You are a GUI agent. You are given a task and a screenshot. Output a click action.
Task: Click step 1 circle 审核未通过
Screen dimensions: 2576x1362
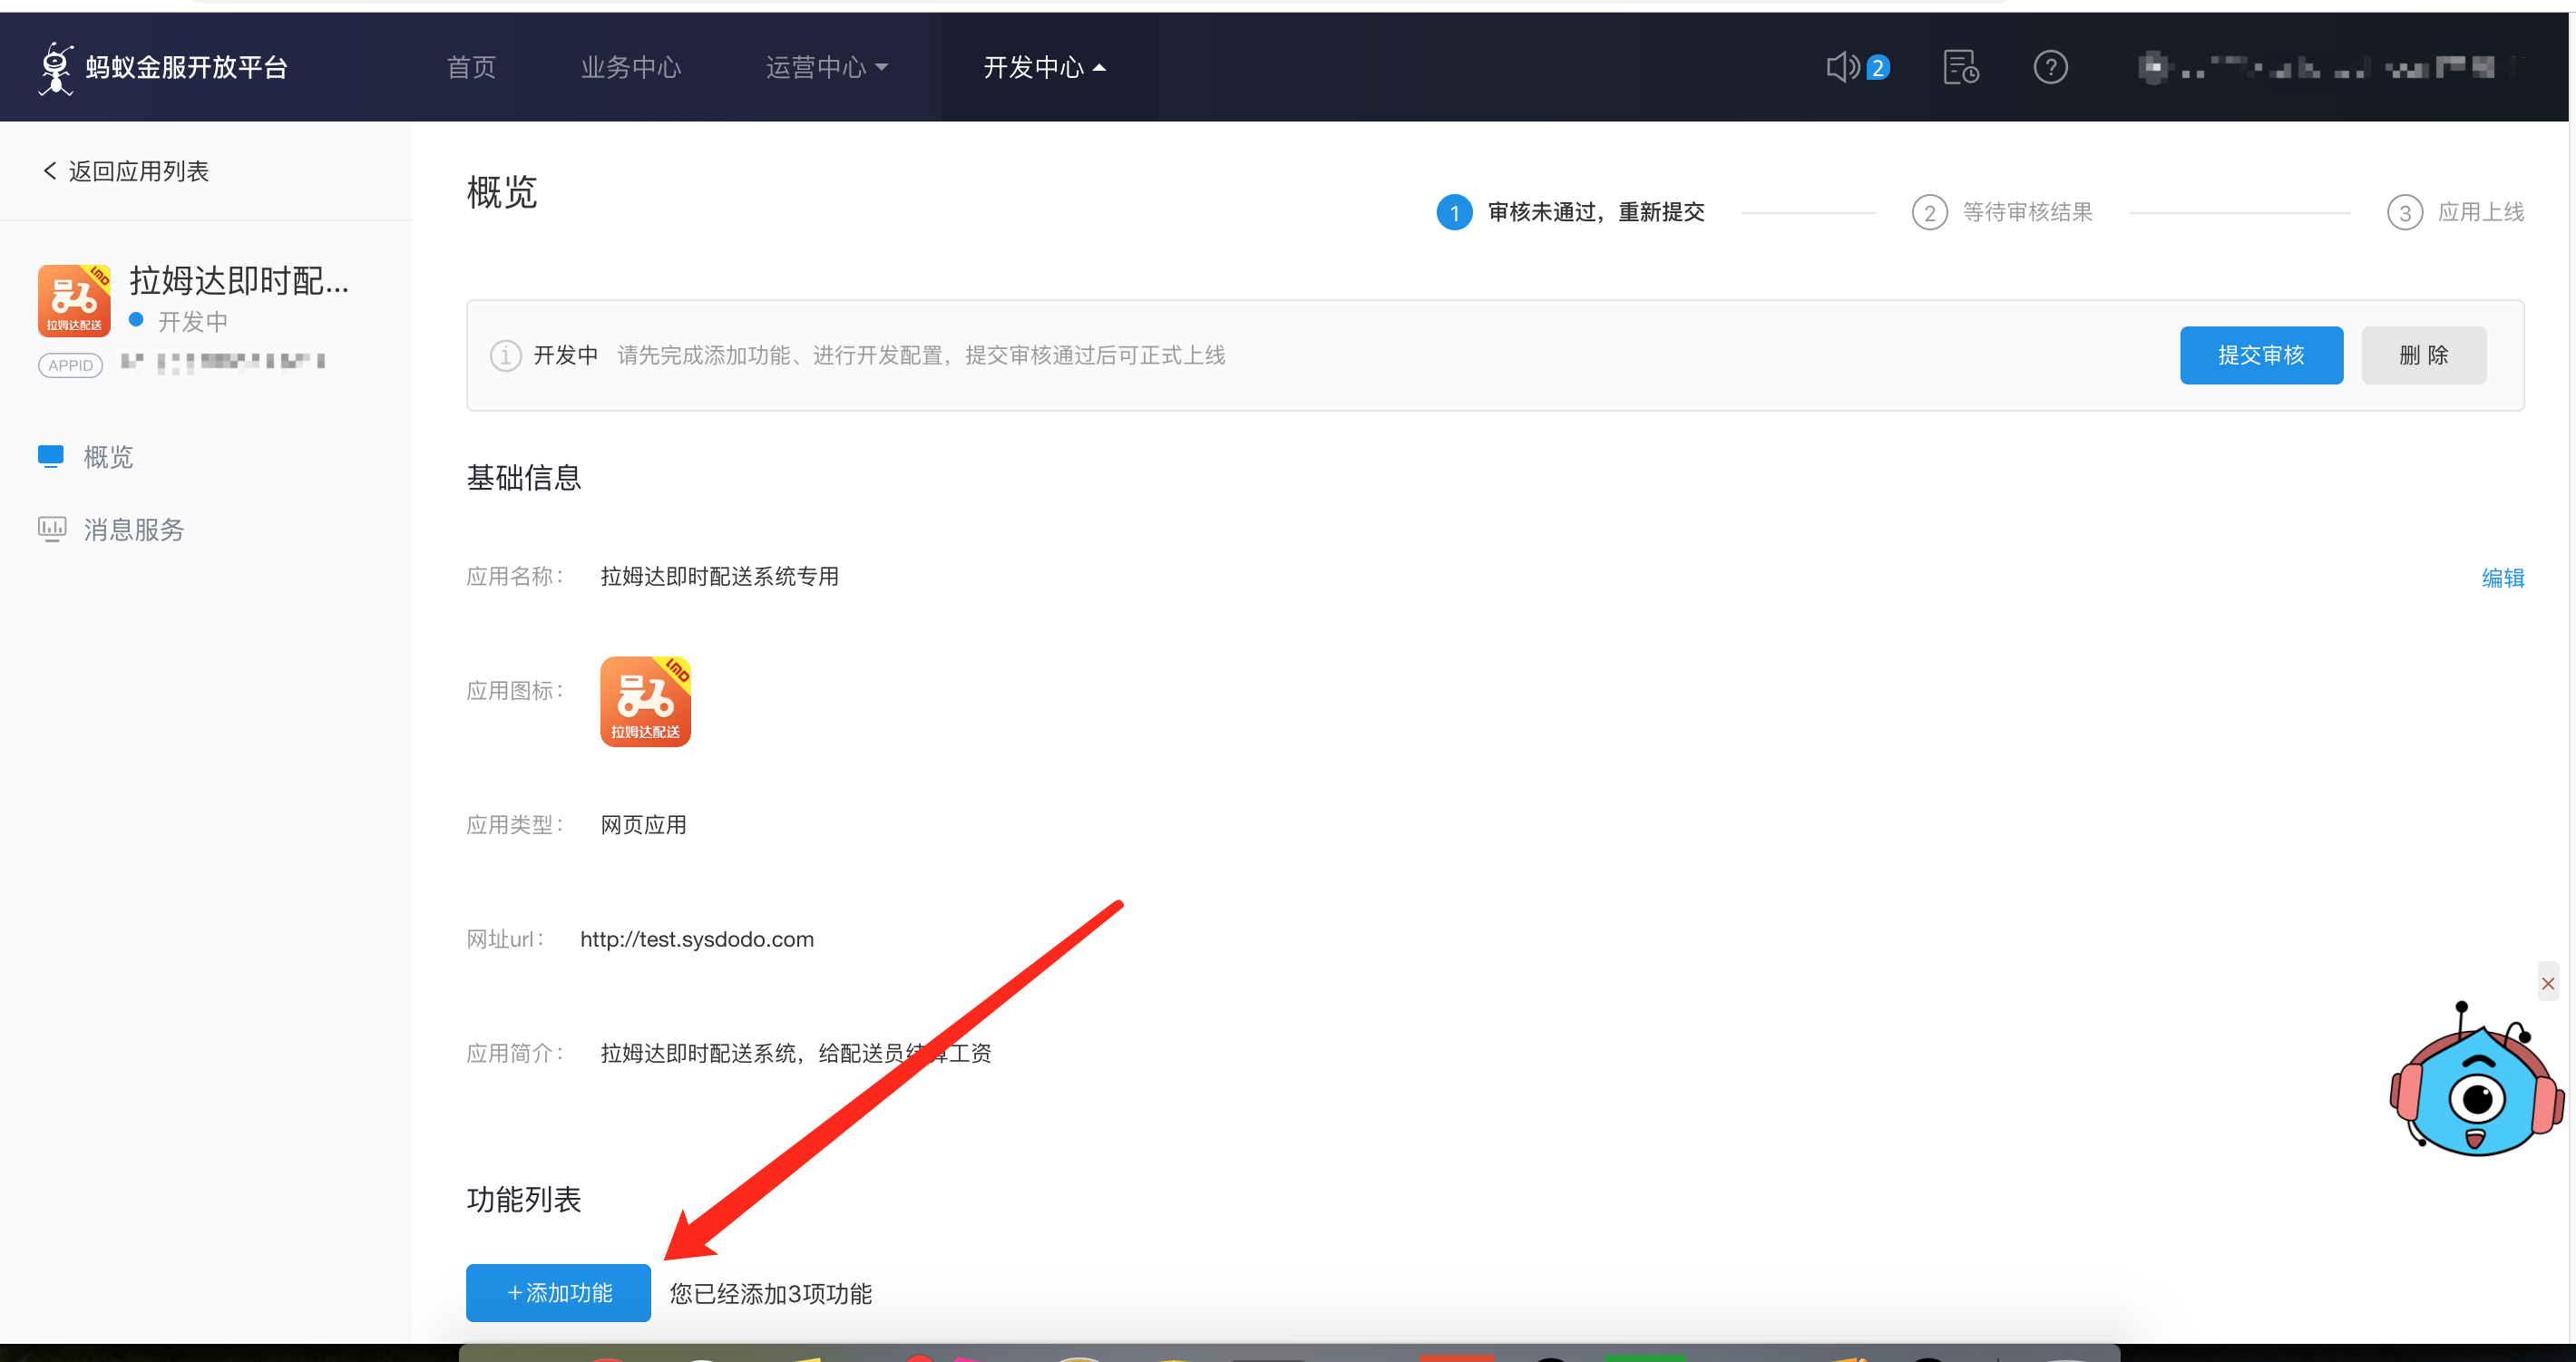click(1454, 212)
